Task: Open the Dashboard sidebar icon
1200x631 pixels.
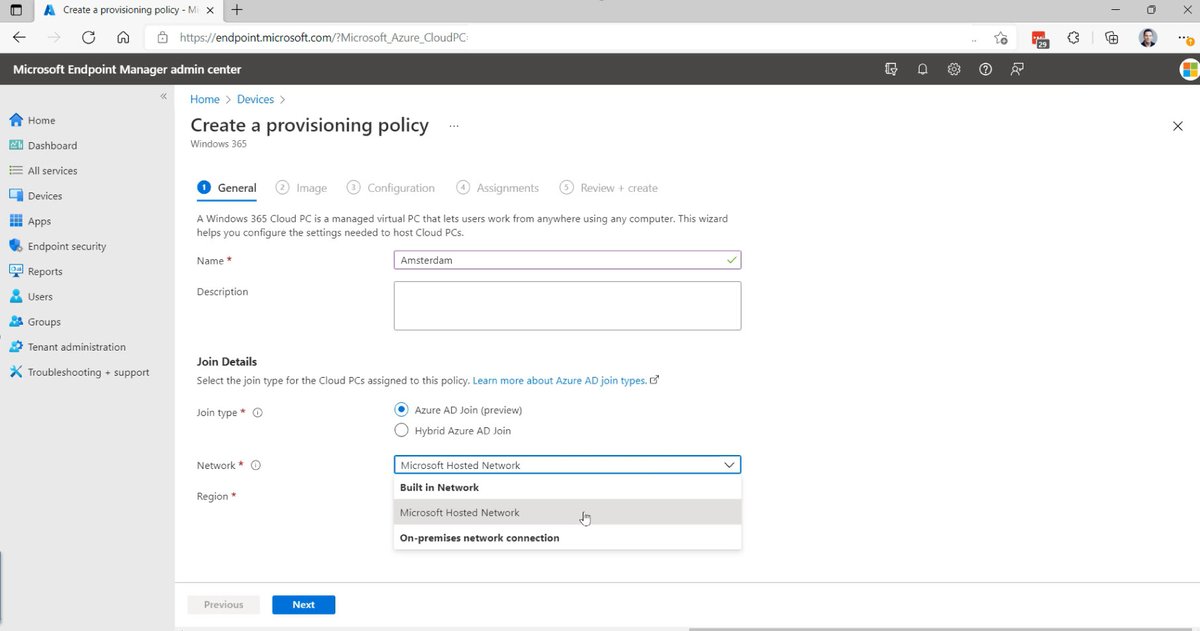Action: pyautogui.click(x=16, y=145)
